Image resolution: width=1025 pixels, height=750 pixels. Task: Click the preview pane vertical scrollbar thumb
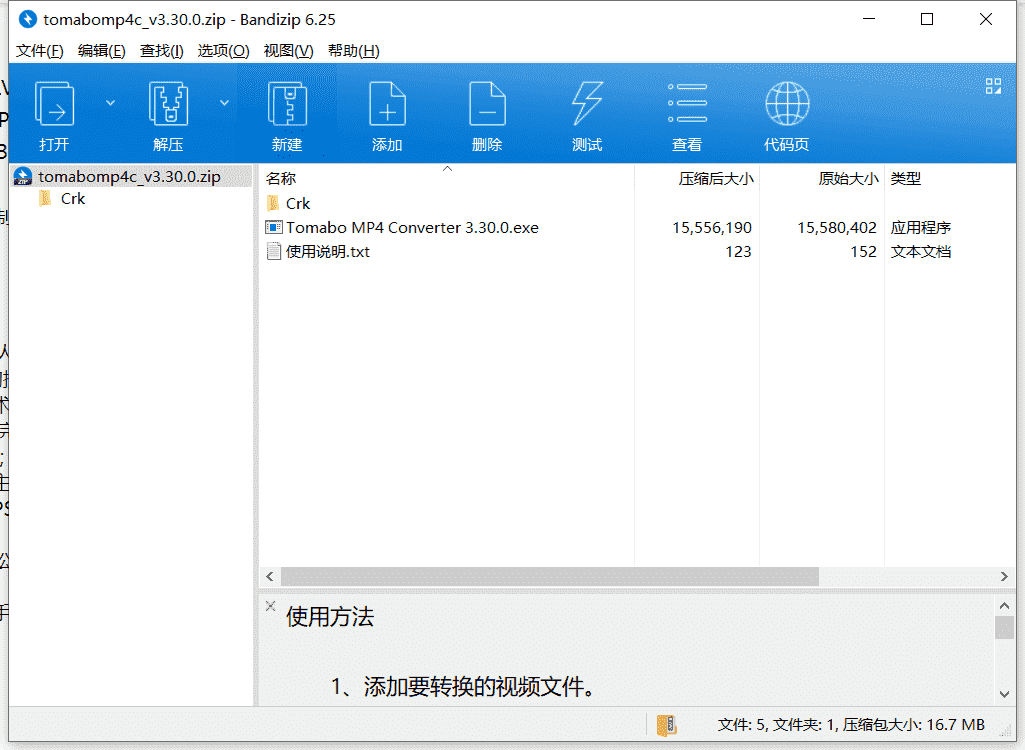pyautogui.click(x=1005, y=628)
